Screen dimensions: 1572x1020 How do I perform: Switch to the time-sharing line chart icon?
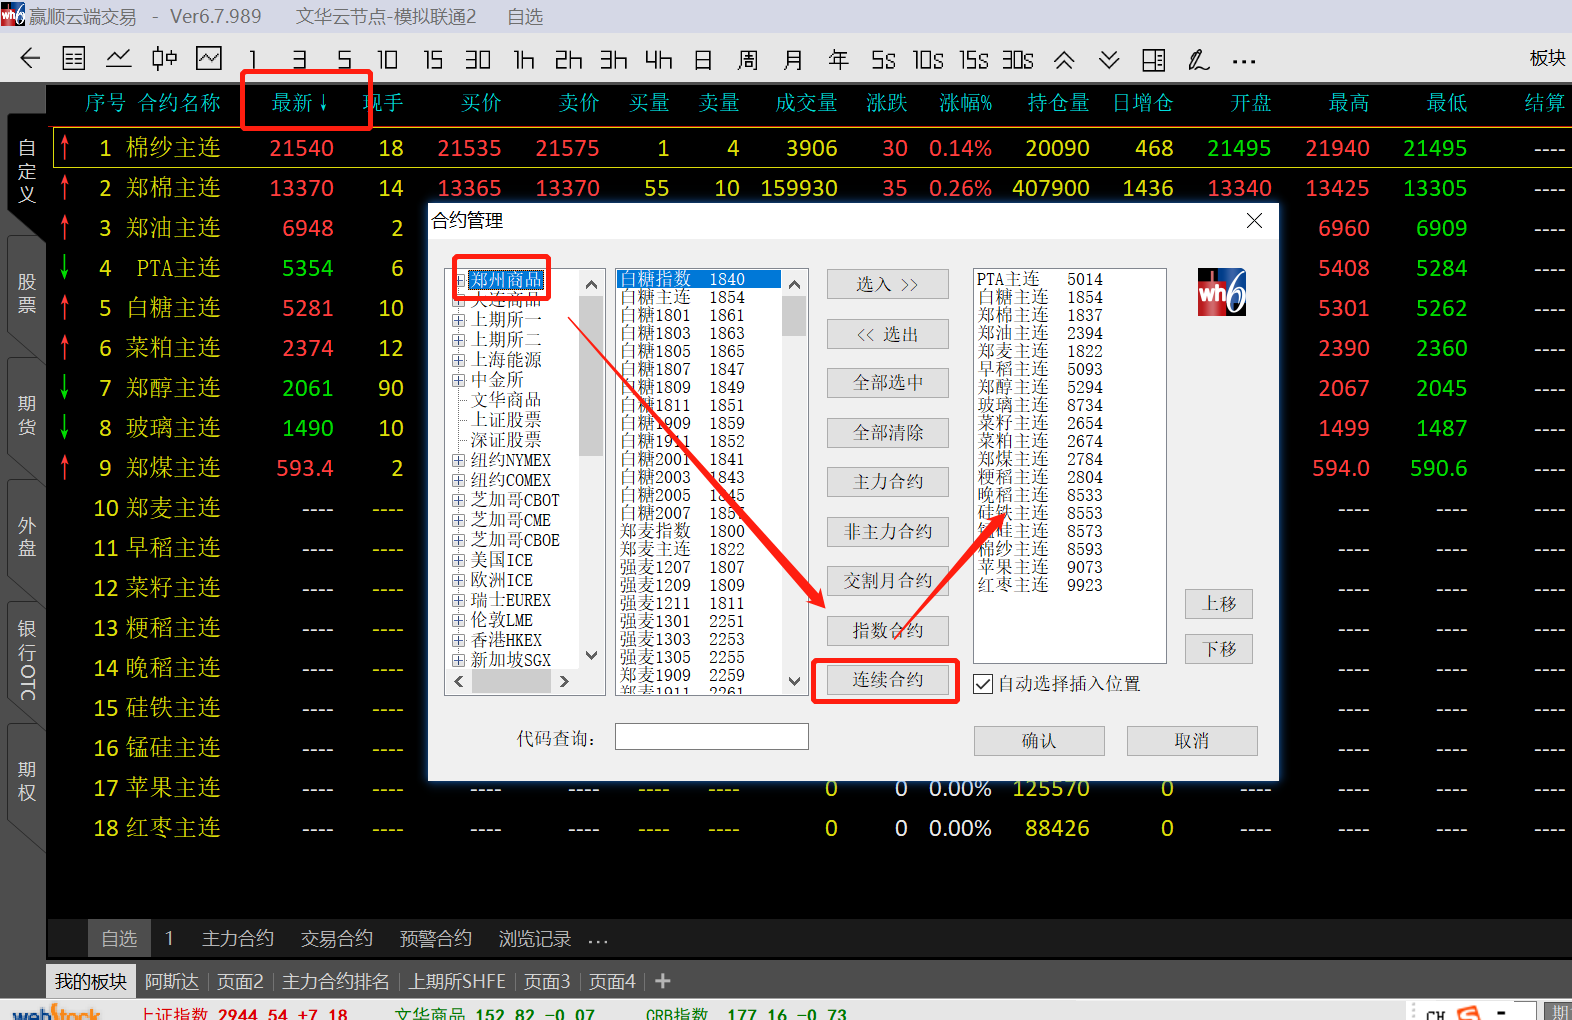(x=119, y=59)
